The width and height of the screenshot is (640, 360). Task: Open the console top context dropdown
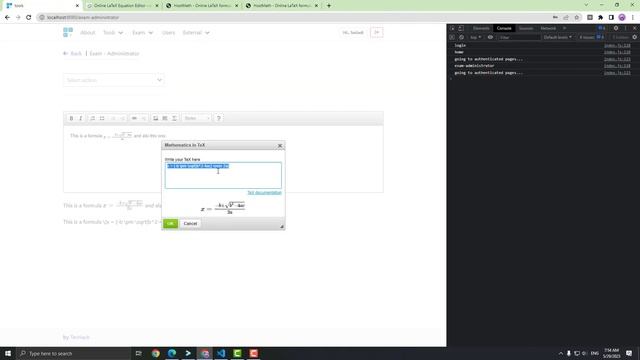pos(476,37)
